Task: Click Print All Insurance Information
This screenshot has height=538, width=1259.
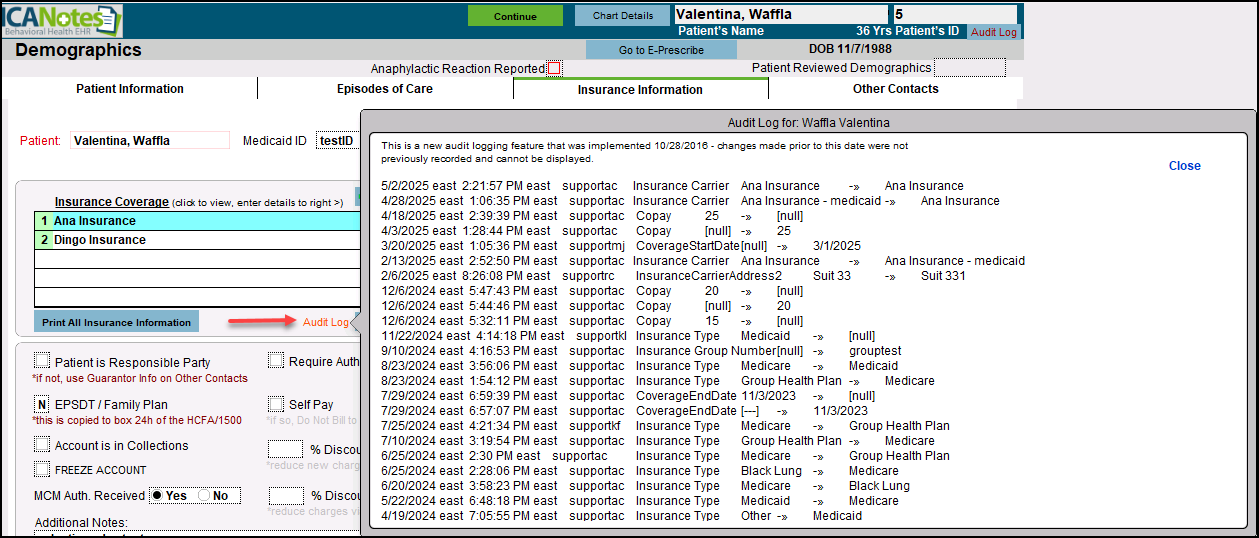Action: coord(116,322)
